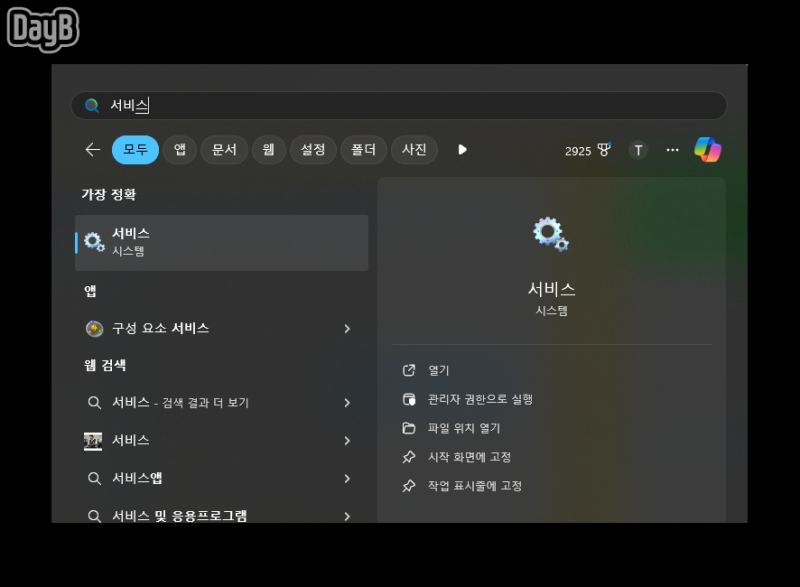This screenshot has height=587, width=800.
Task: Select the 모두 filter tab
Action: pos(135,149)
